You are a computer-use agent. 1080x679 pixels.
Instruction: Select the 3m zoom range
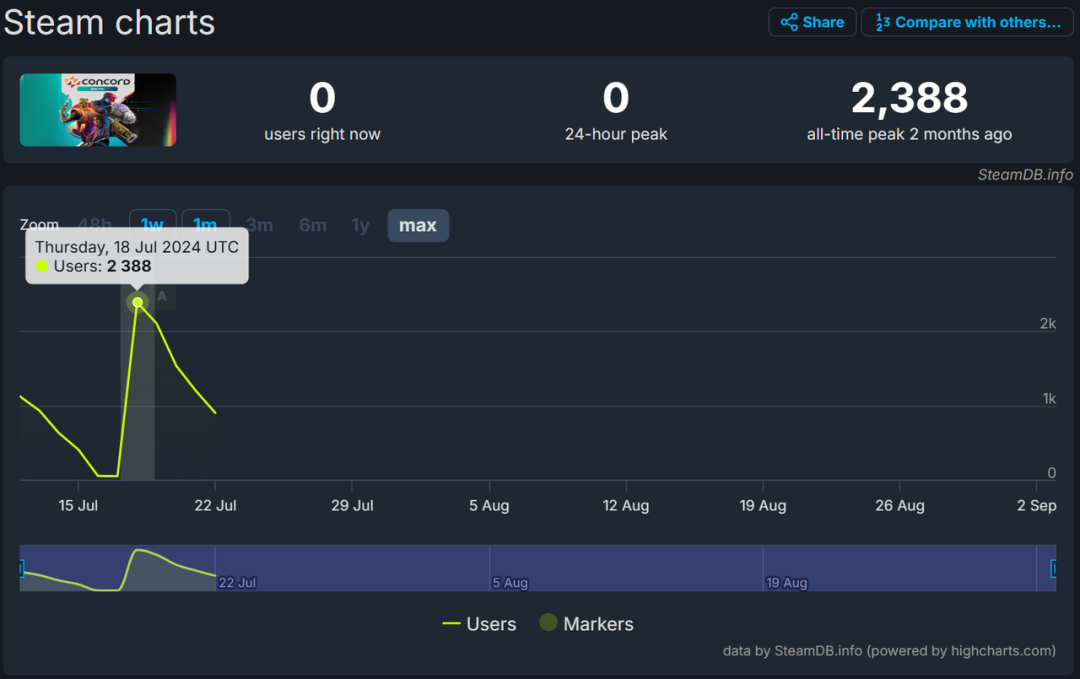point(260,225)
